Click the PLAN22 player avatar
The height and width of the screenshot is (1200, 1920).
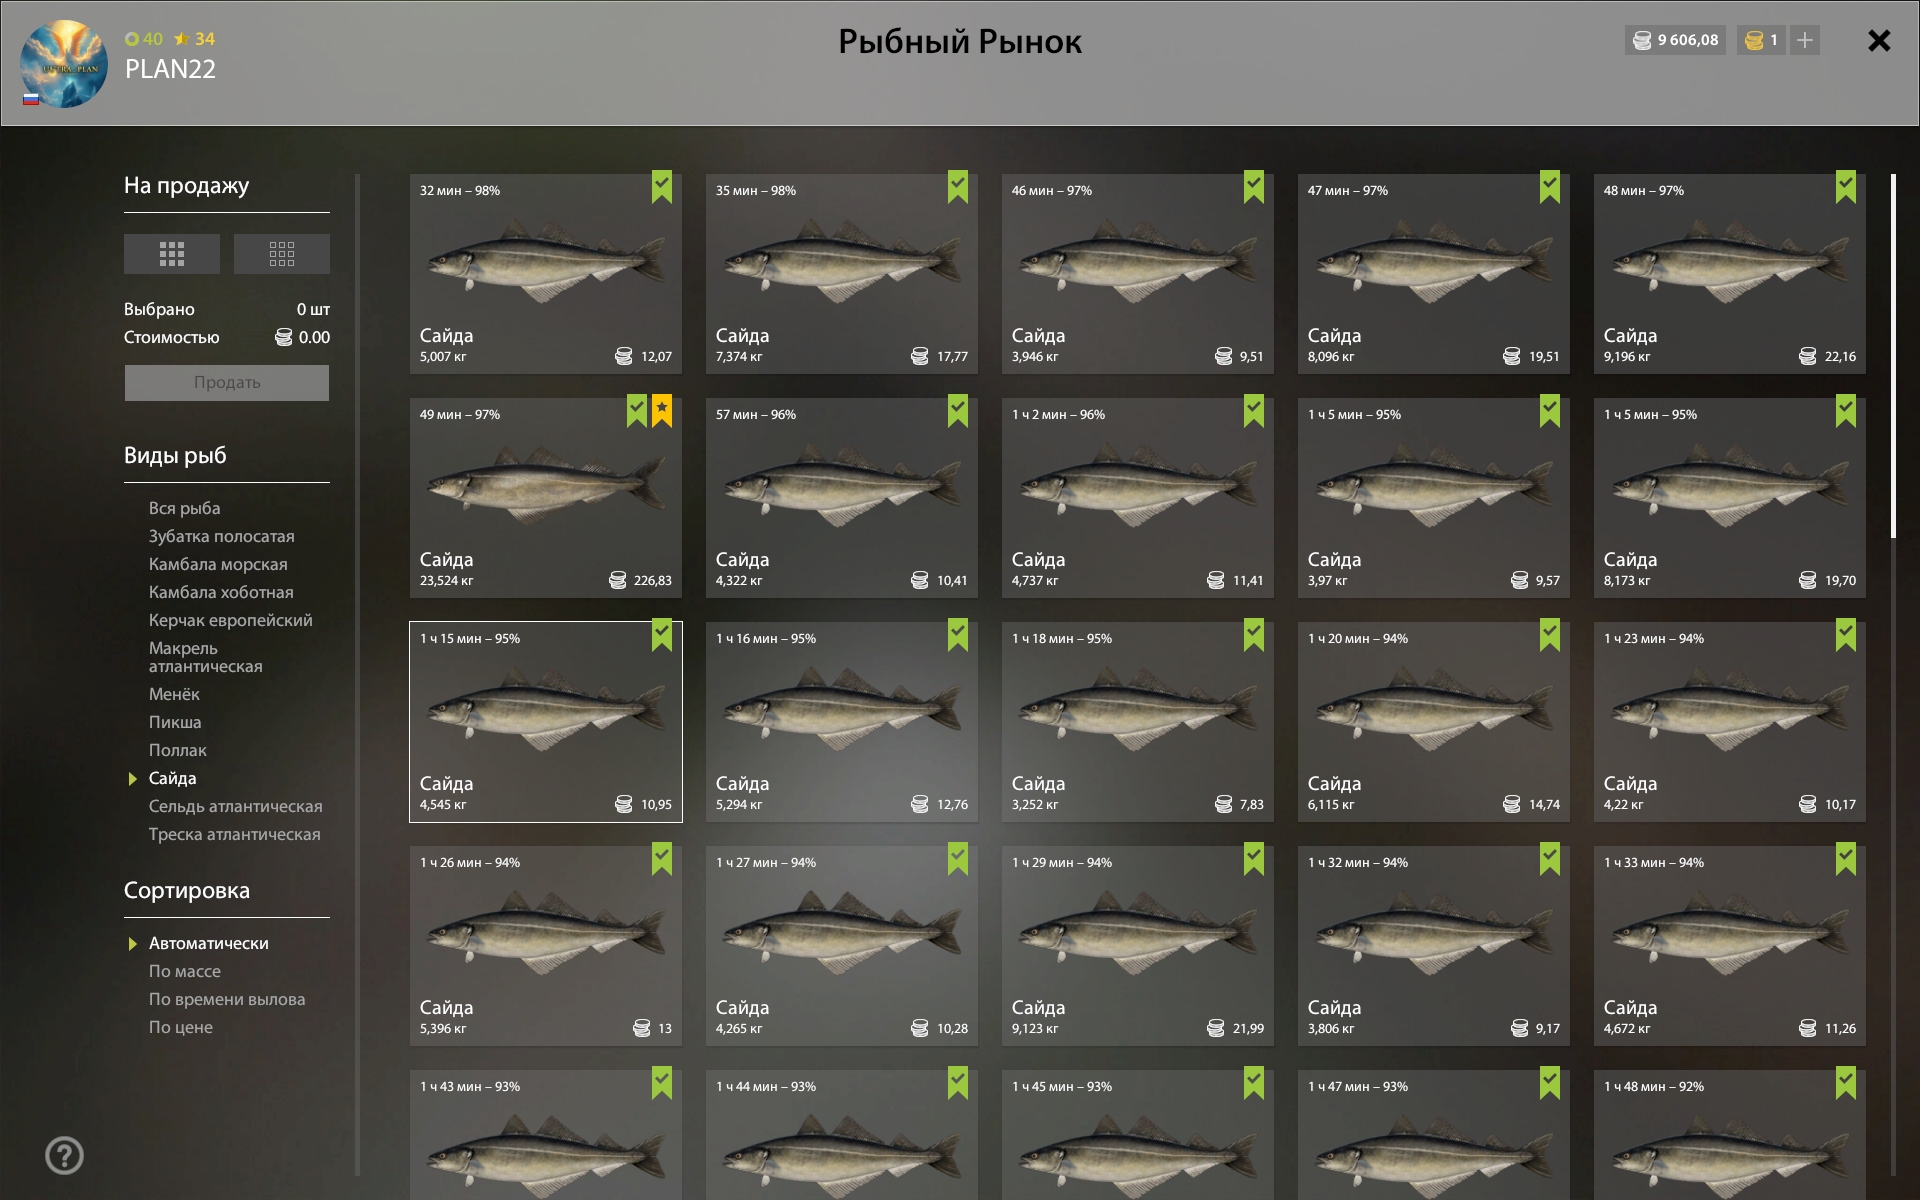tap(64, 64)
